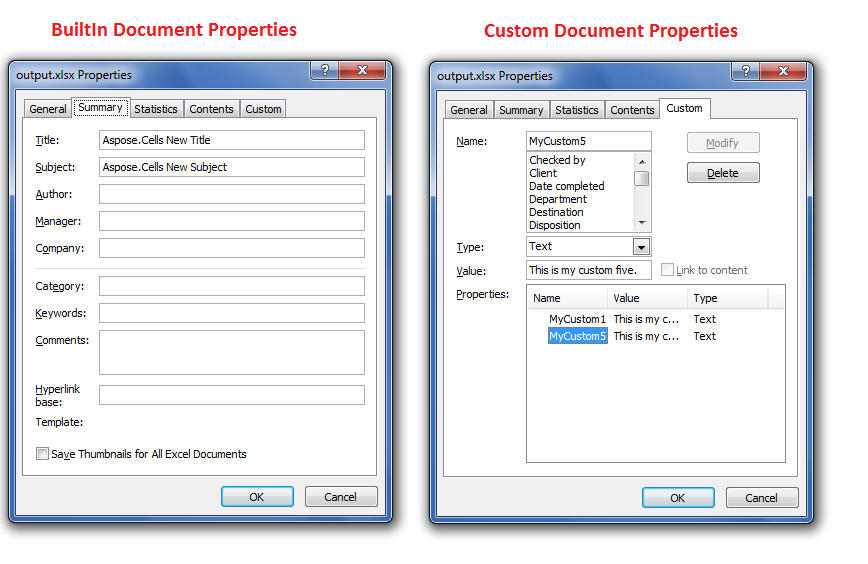Click the Title field with Aspose.Cells New Title
The width and height of the screenshot is (868, 564).
[x=232, y=140]
